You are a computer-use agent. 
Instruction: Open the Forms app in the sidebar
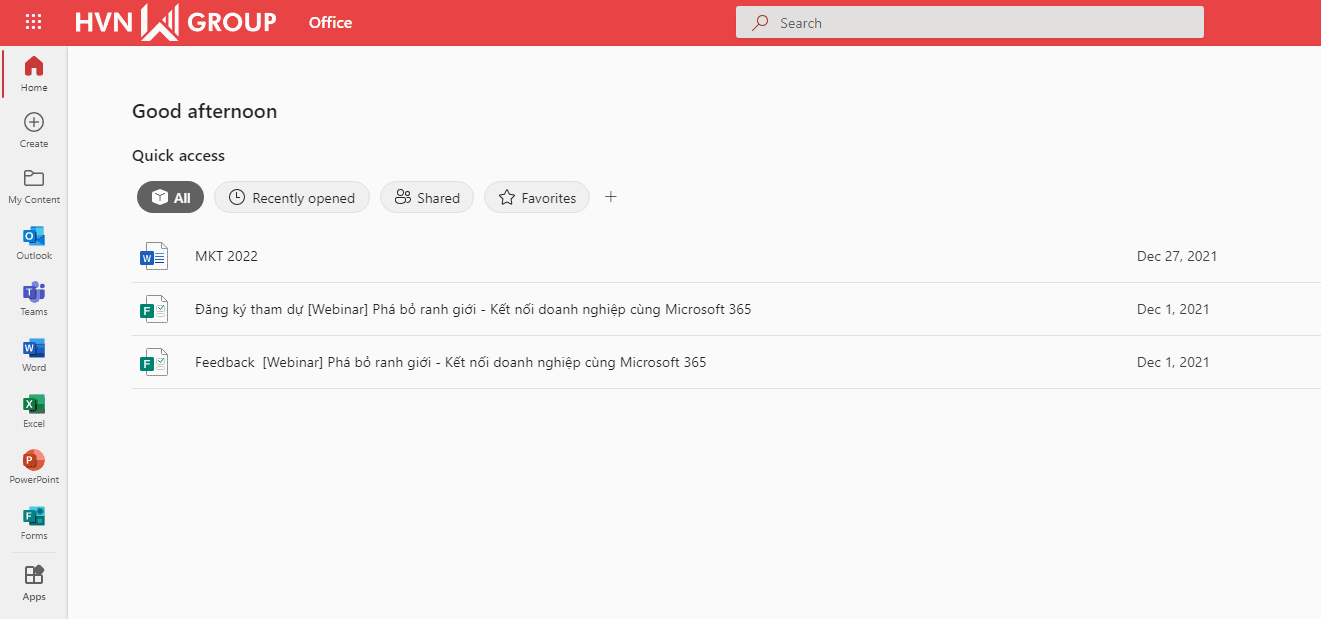[34, 522]
